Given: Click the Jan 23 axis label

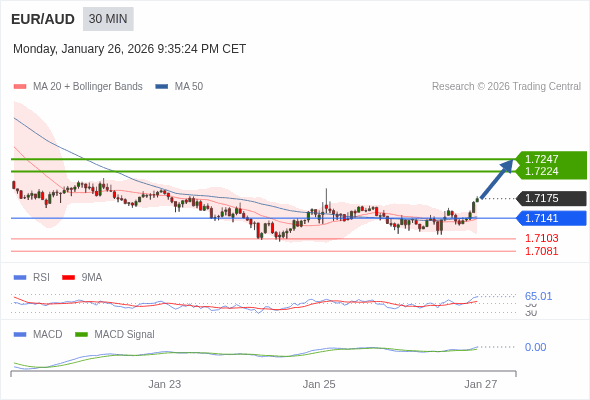Looking at the screenshot, I should click(164, 384).
